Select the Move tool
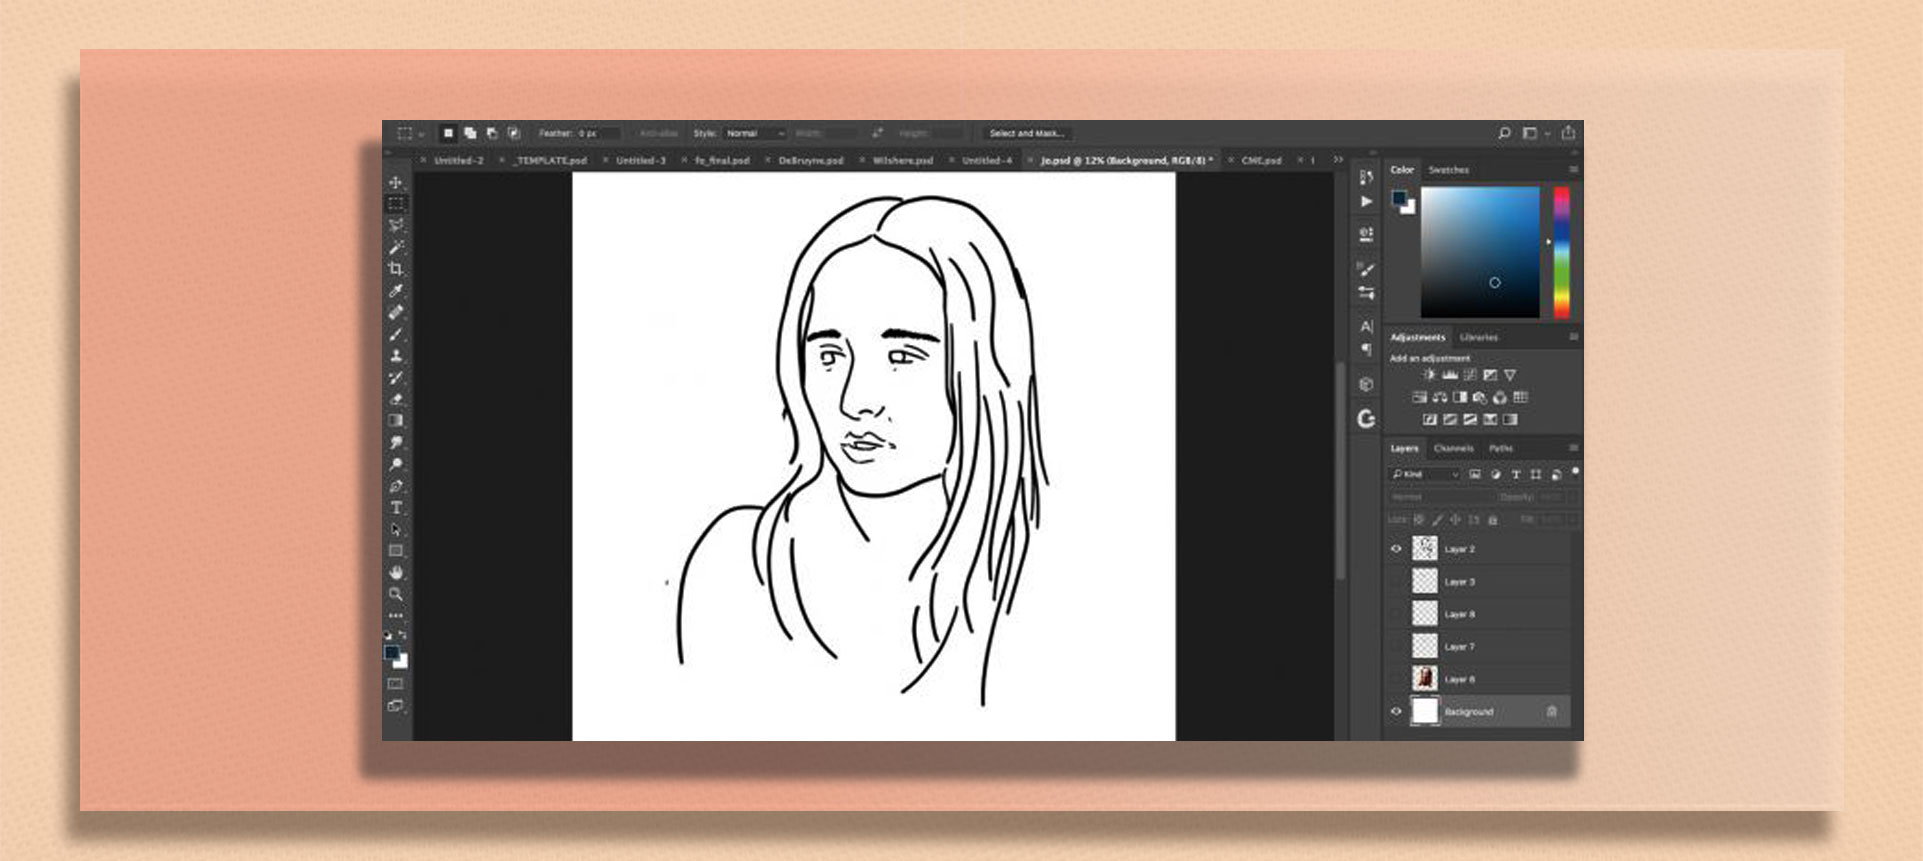The height and width of the screenshot is (861, 1923). 396,182
